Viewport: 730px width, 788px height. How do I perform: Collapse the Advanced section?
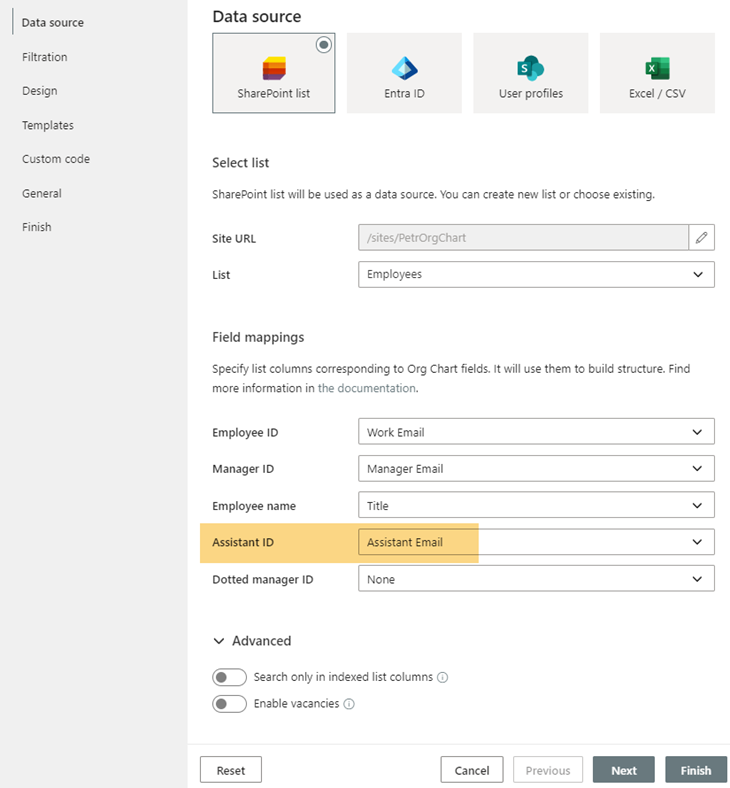coord(252,641)
